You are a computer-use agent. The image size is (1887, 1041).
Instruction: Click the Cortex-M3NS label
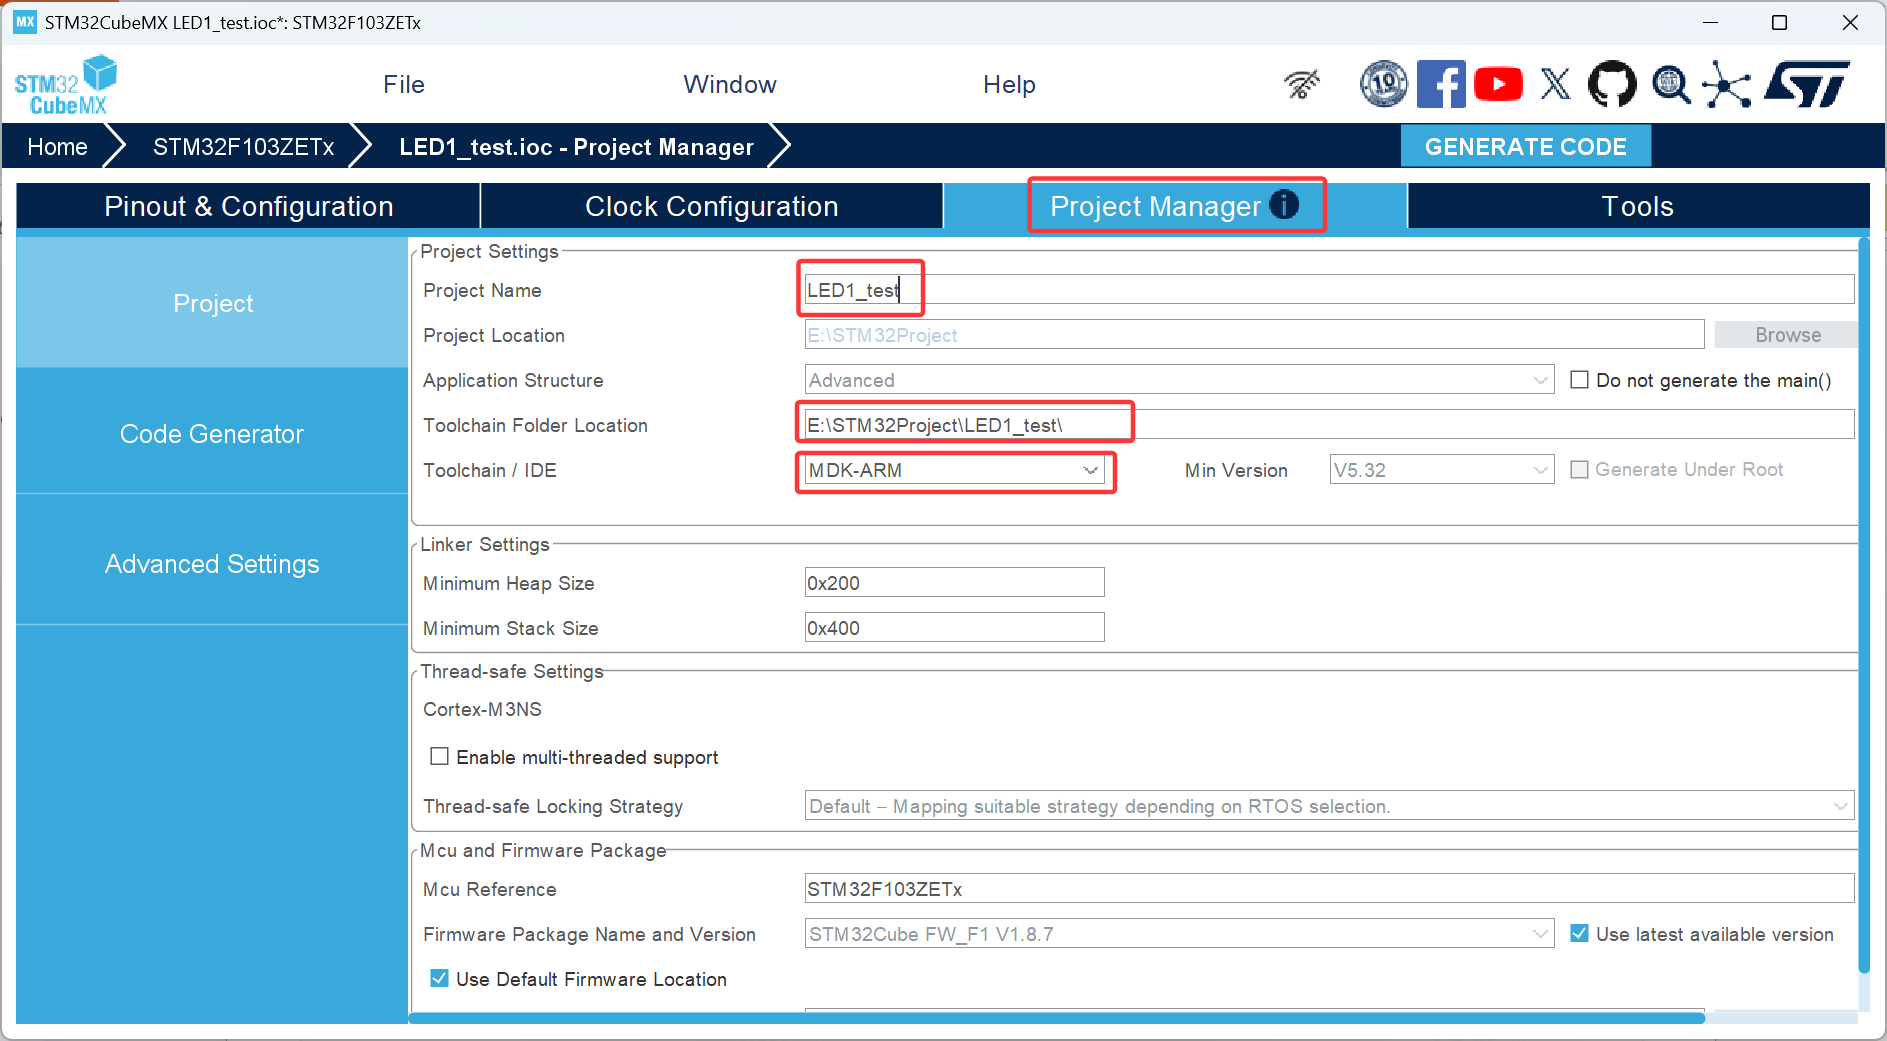click(482, 709)
